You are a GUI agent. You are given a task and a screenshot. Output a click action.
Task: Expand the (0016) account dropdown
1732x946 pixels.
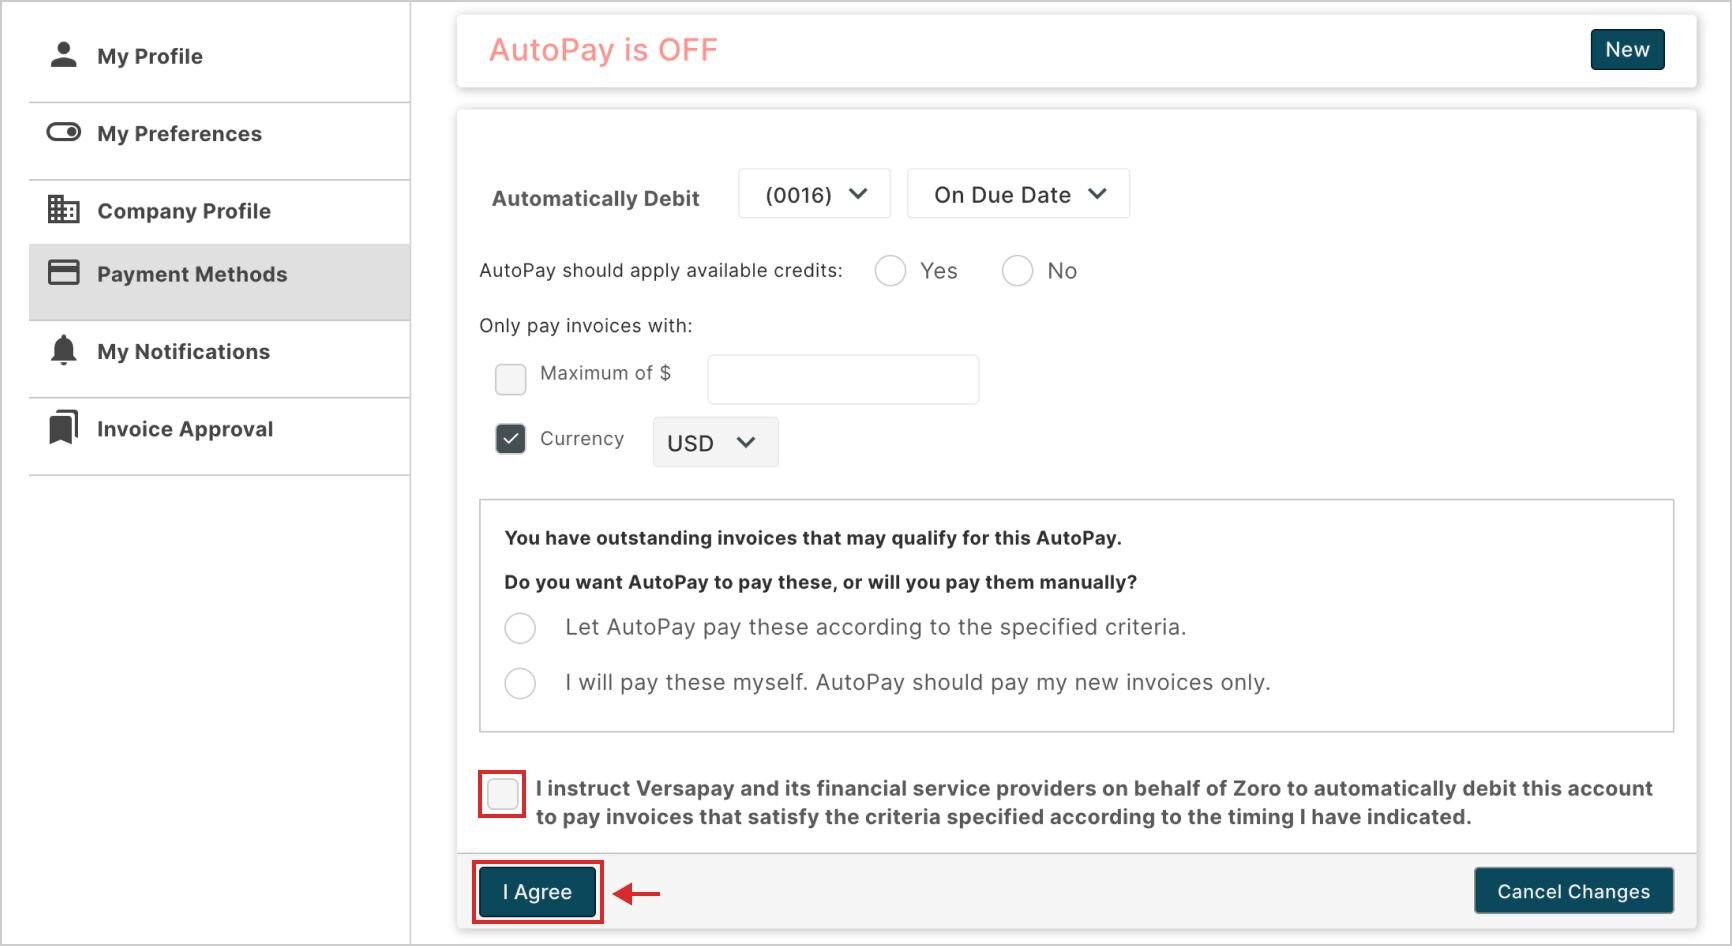click(x=814, y=194)
